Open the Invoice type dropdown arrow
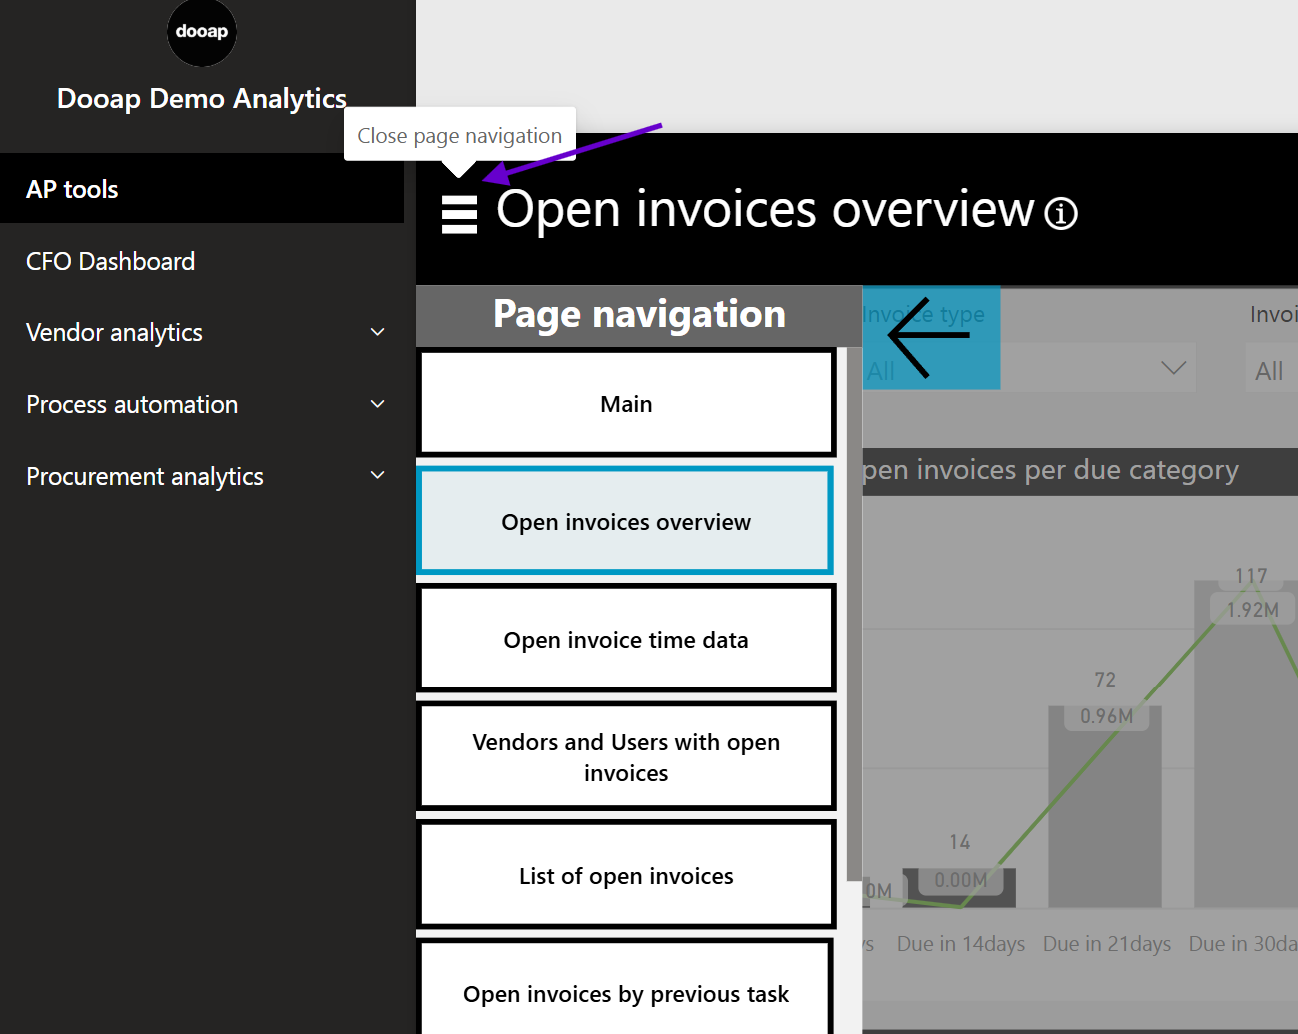Image resolution: width=1298 pixels, height=1034 pixels. [x=1173, y=368]
